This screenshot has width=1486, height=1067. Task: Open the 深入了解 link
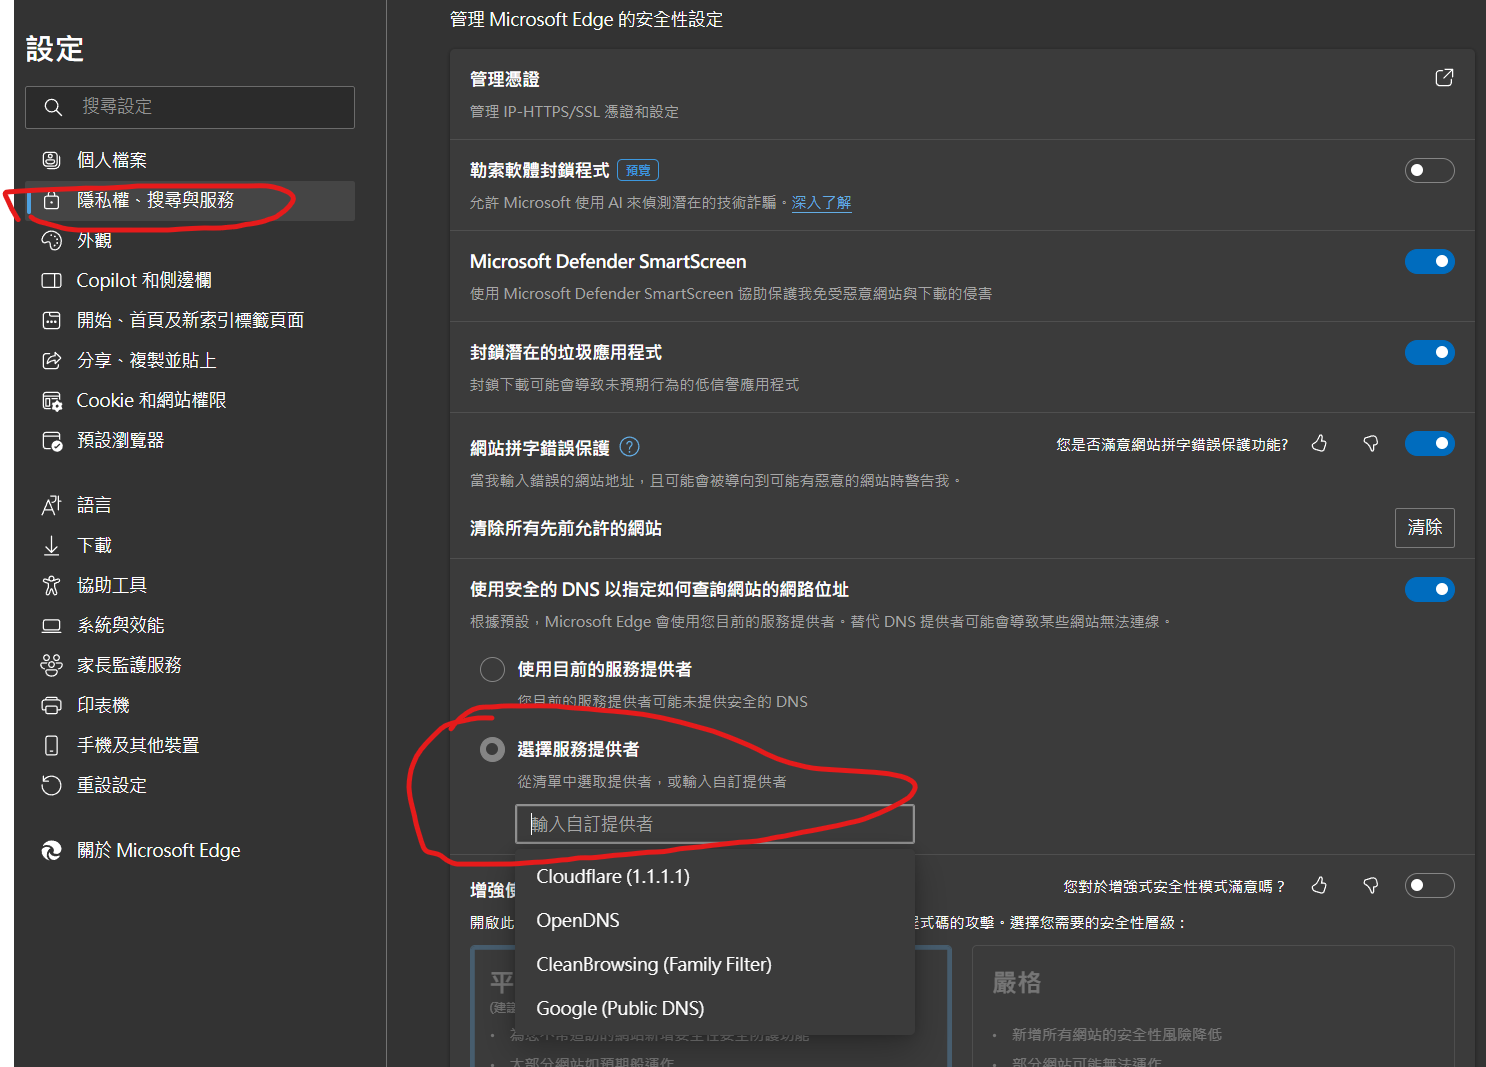tap(821, 202)
